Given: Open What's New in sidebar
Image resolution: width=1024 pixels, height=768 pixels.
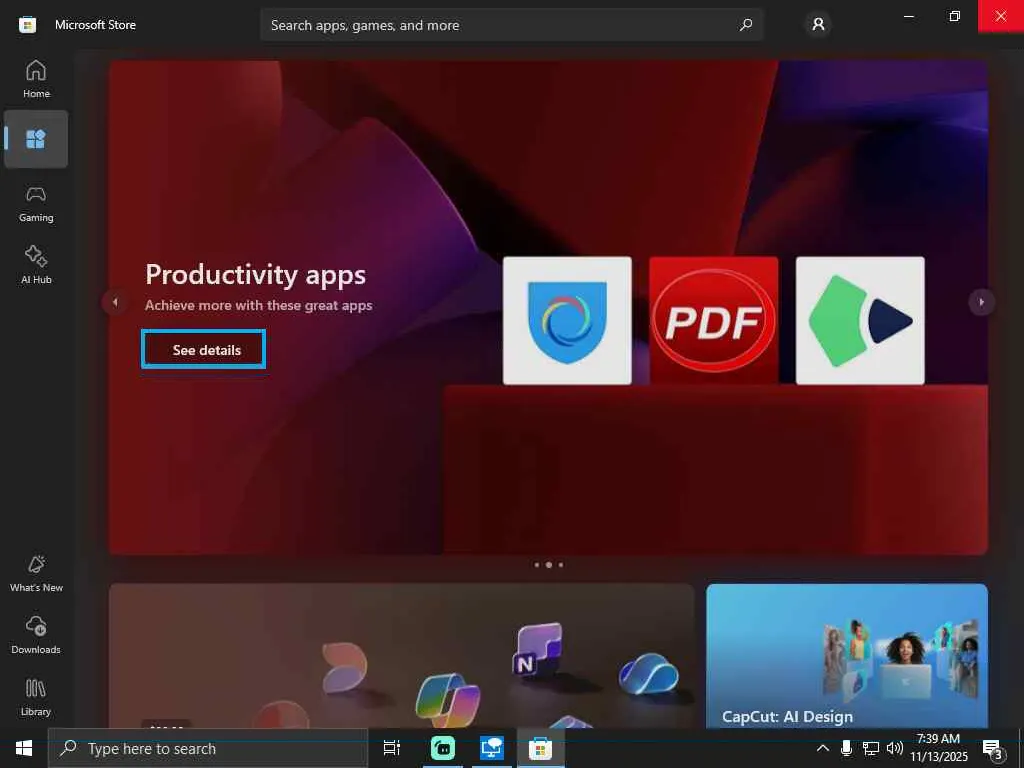Looking at the screenshot, I should tap(36, 574).
